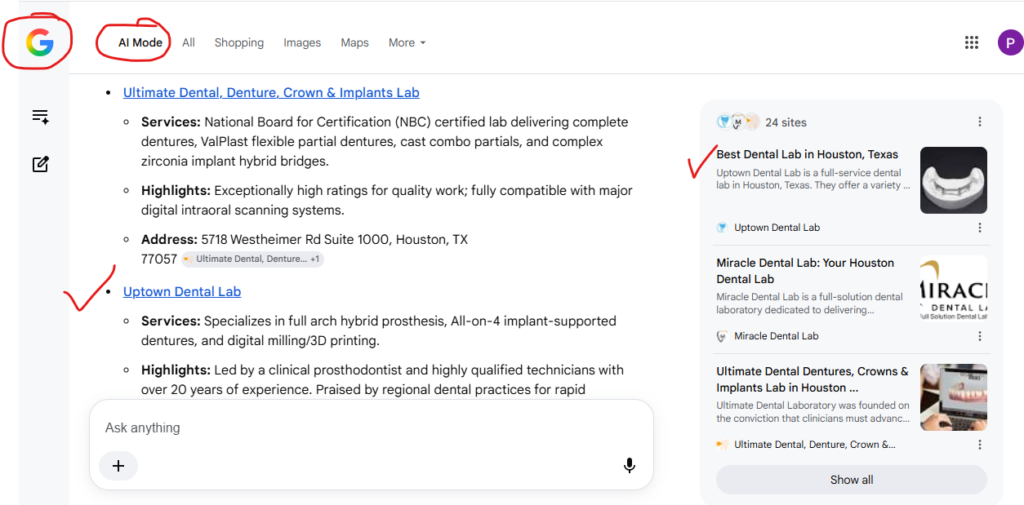Click the Miracle Dental Lab logo thumbnail
Viewport: 1024px width, 505px height.
click(953, 289)
